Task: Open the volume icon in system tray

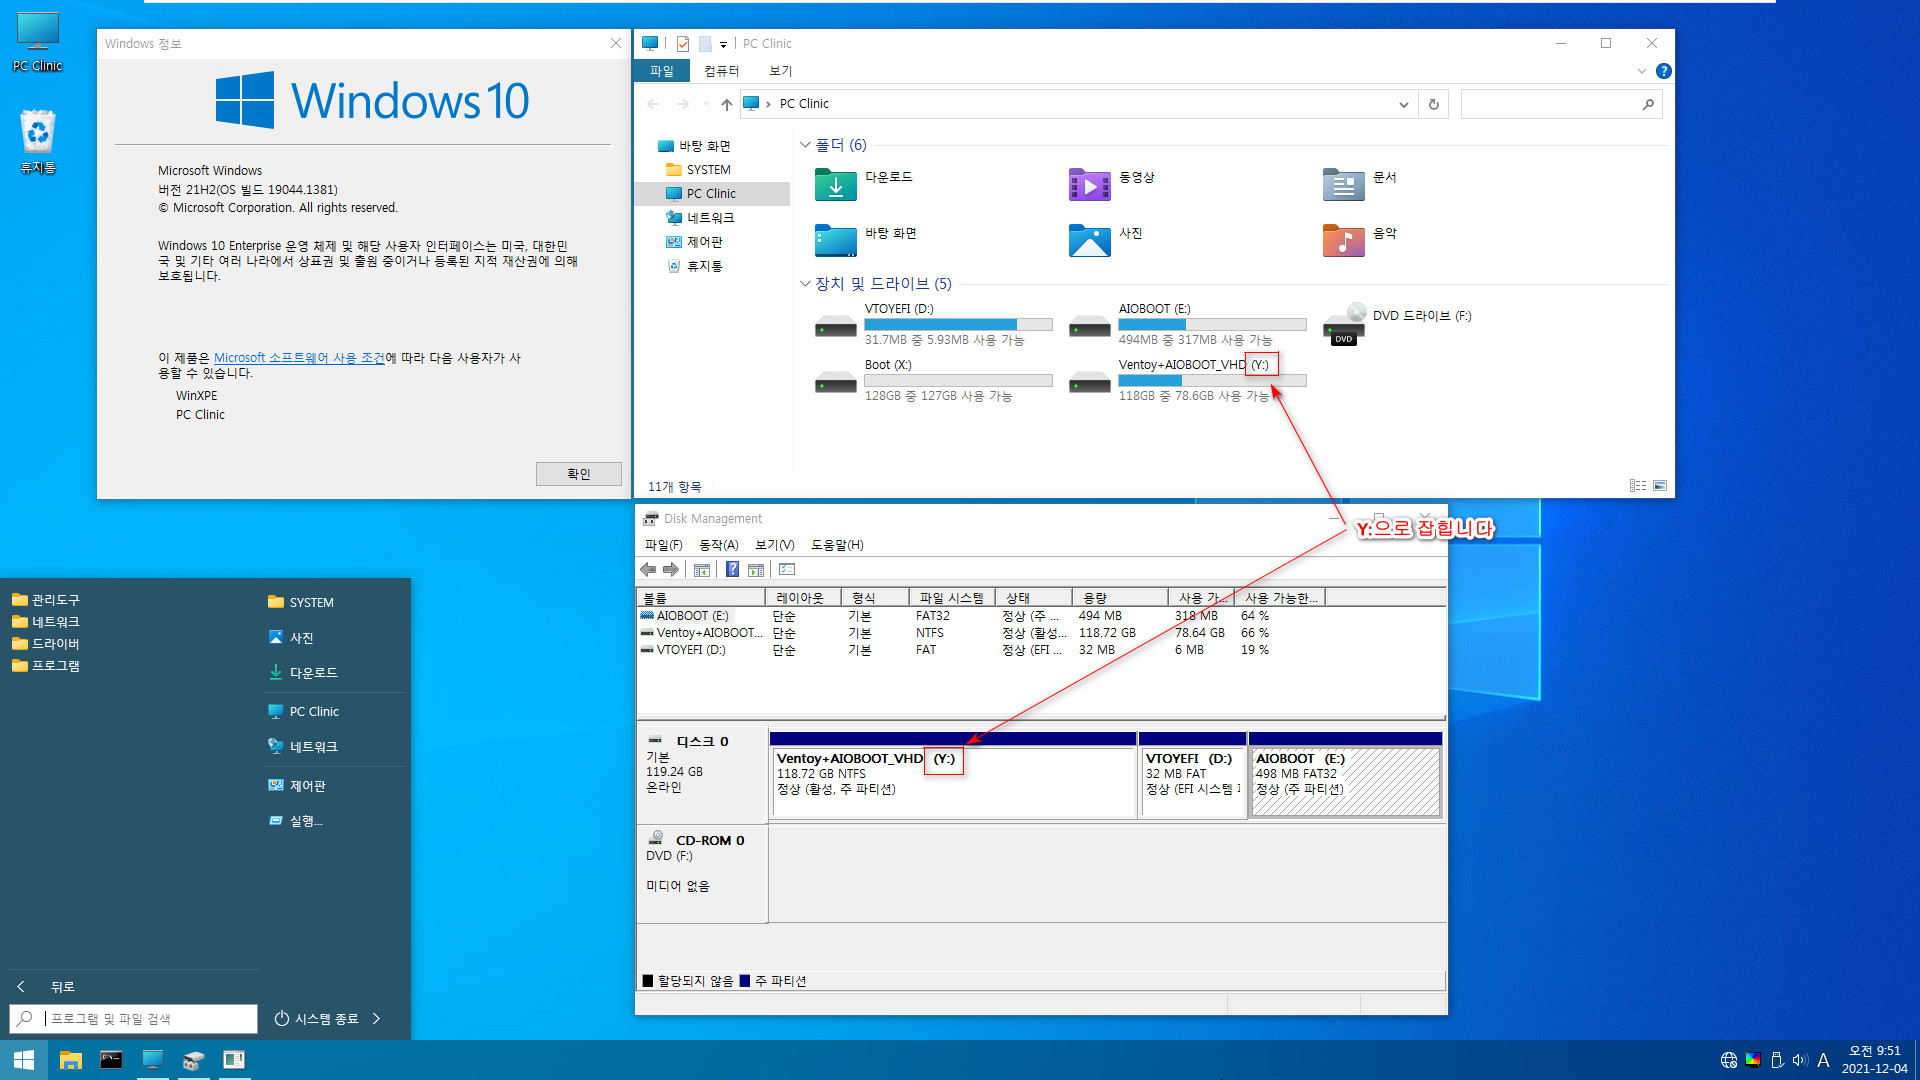Action: coord(1800,1060)
